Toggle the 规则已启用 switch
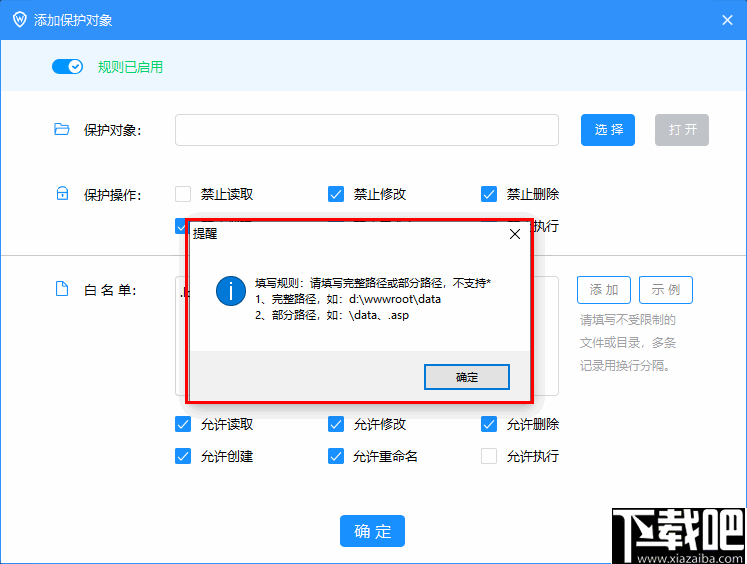This screenshot has height=564, width=747. tap(67, 67)
